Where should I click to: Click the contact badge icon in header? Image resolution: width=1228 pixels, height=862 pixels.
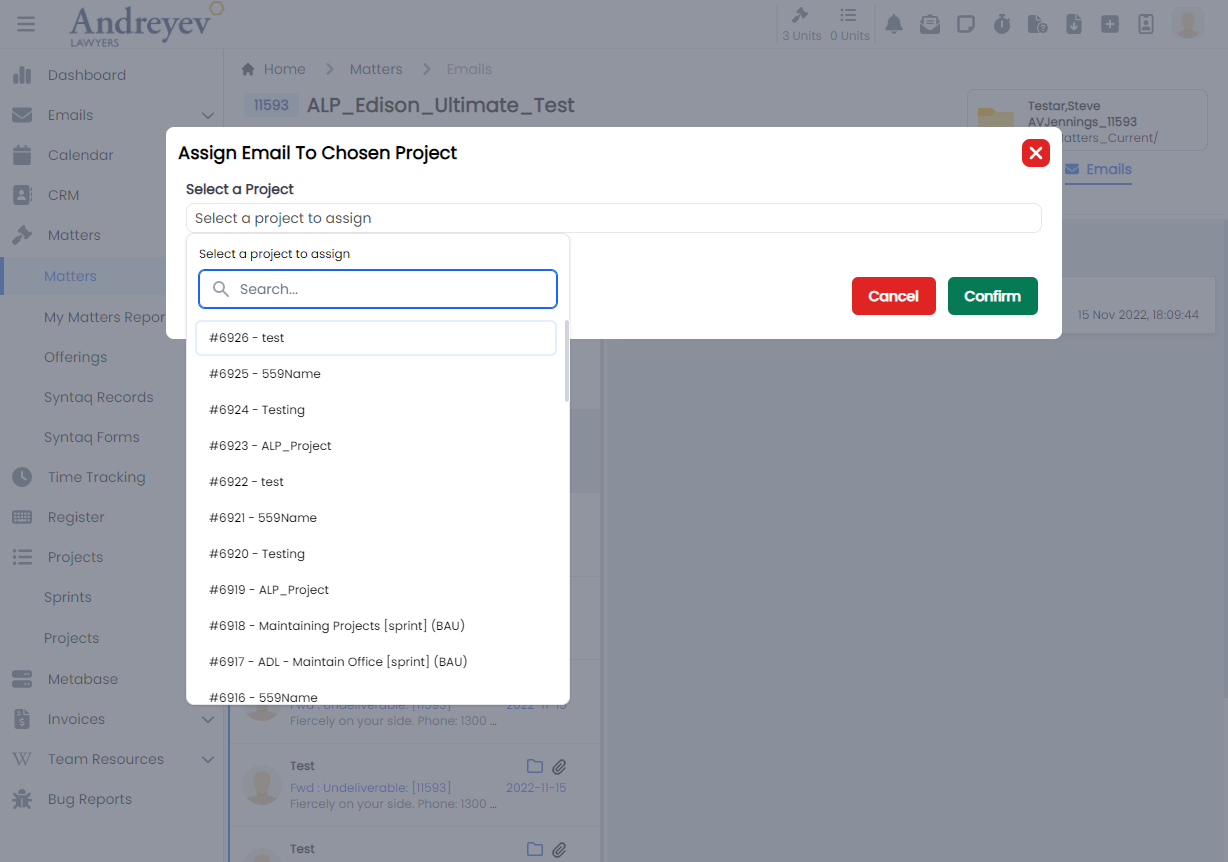tap(1146, 24)
